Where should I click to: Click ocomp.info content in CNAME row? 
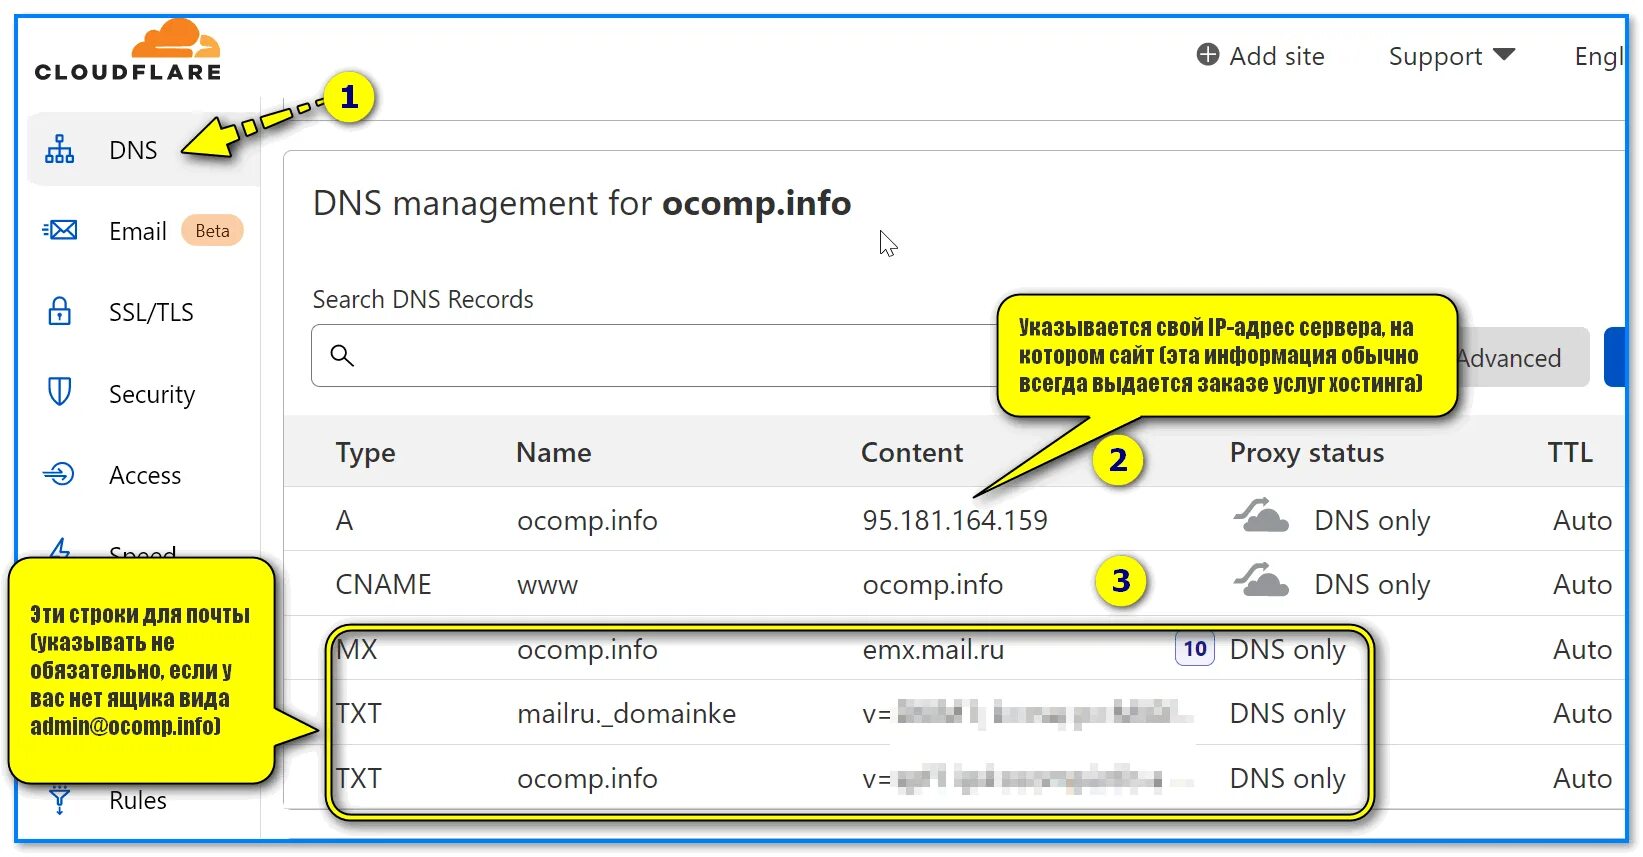pos(933,585)
